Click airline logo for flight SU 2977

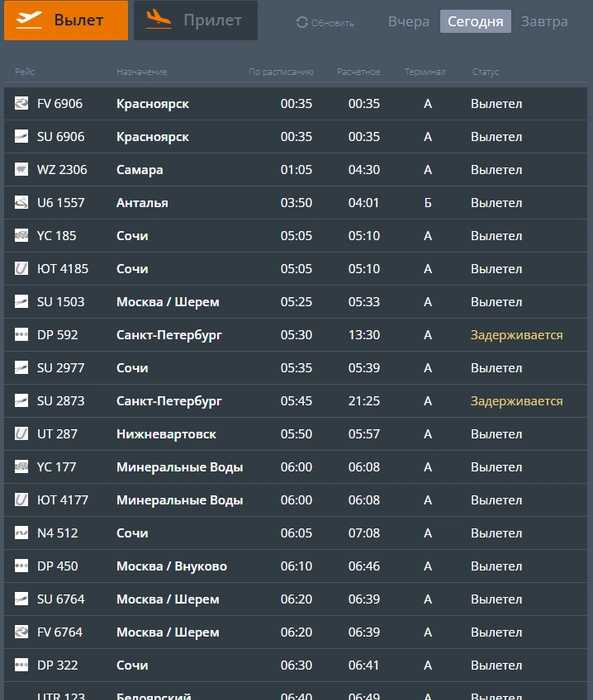coord(21,367)
